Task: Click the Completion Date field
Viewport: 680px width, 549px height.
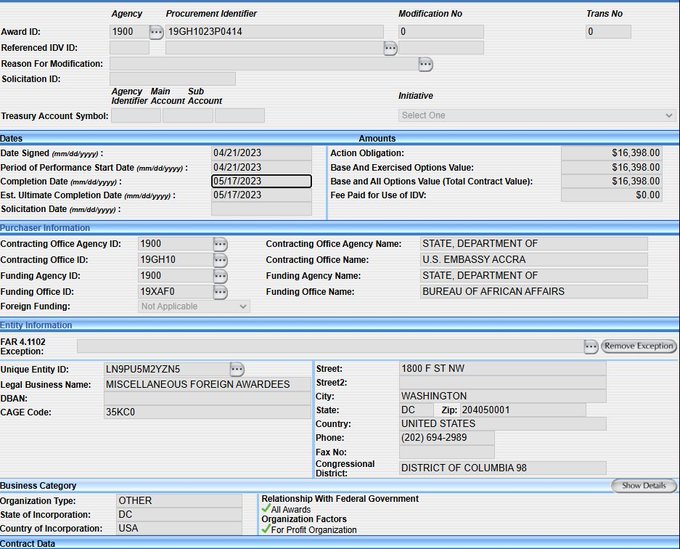Action: click(261, 181)
